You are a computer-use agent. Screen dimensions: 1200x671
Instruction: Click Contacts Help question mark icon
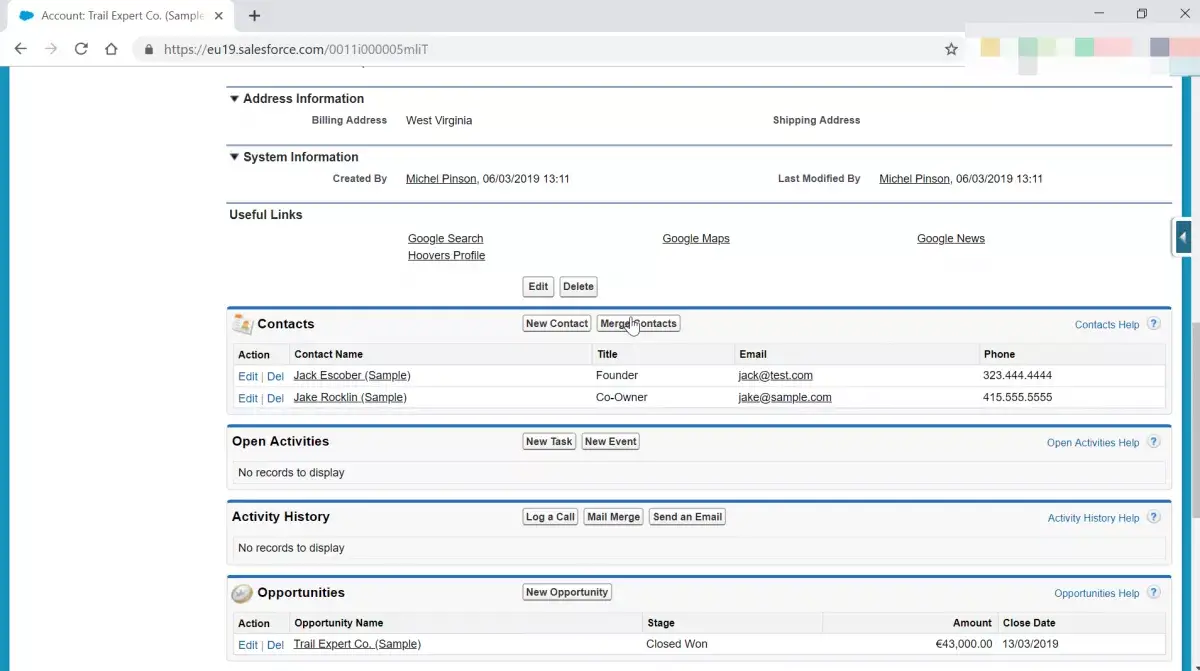(x=1154, y=324)
